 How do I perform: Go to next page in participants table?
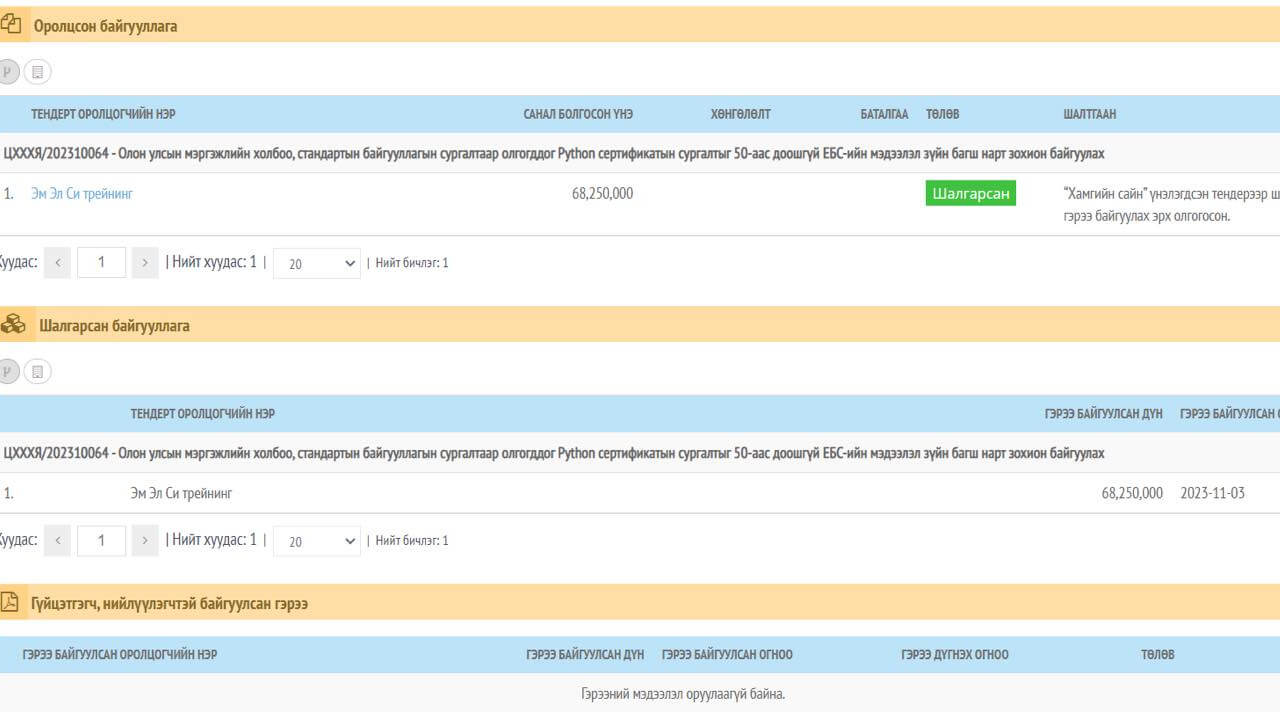coord(145,263)
